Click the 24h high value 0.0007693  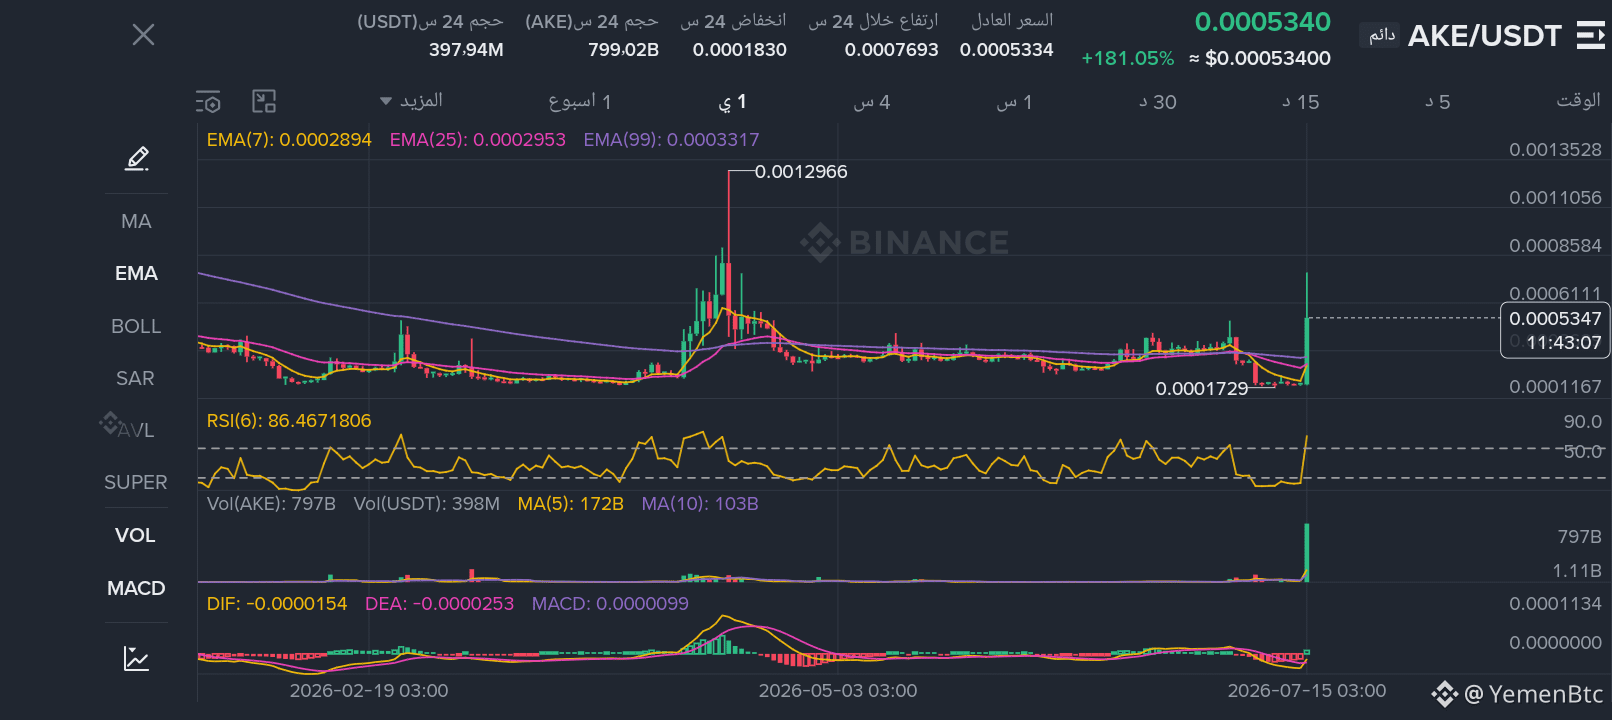892,49
